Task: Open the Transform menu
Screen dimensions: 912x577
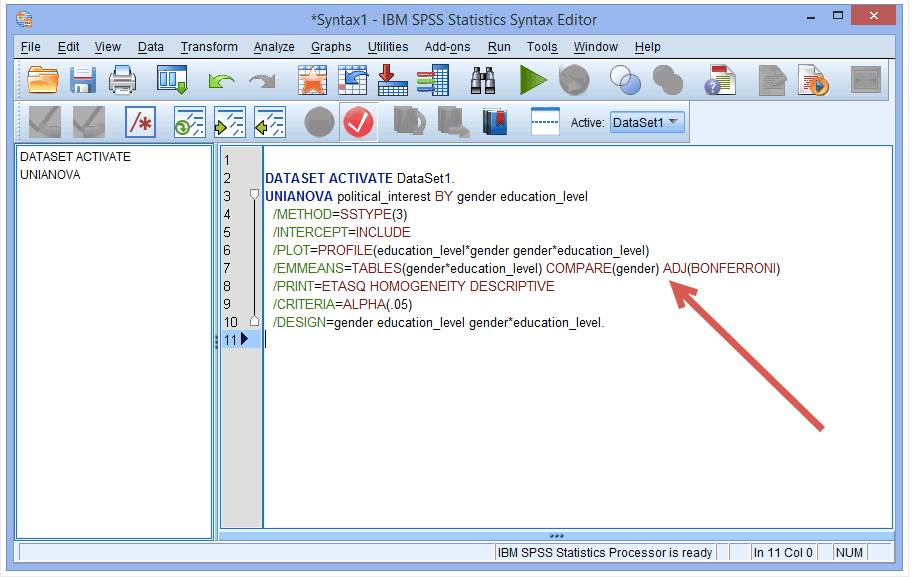Action: [x=209, y=47]
